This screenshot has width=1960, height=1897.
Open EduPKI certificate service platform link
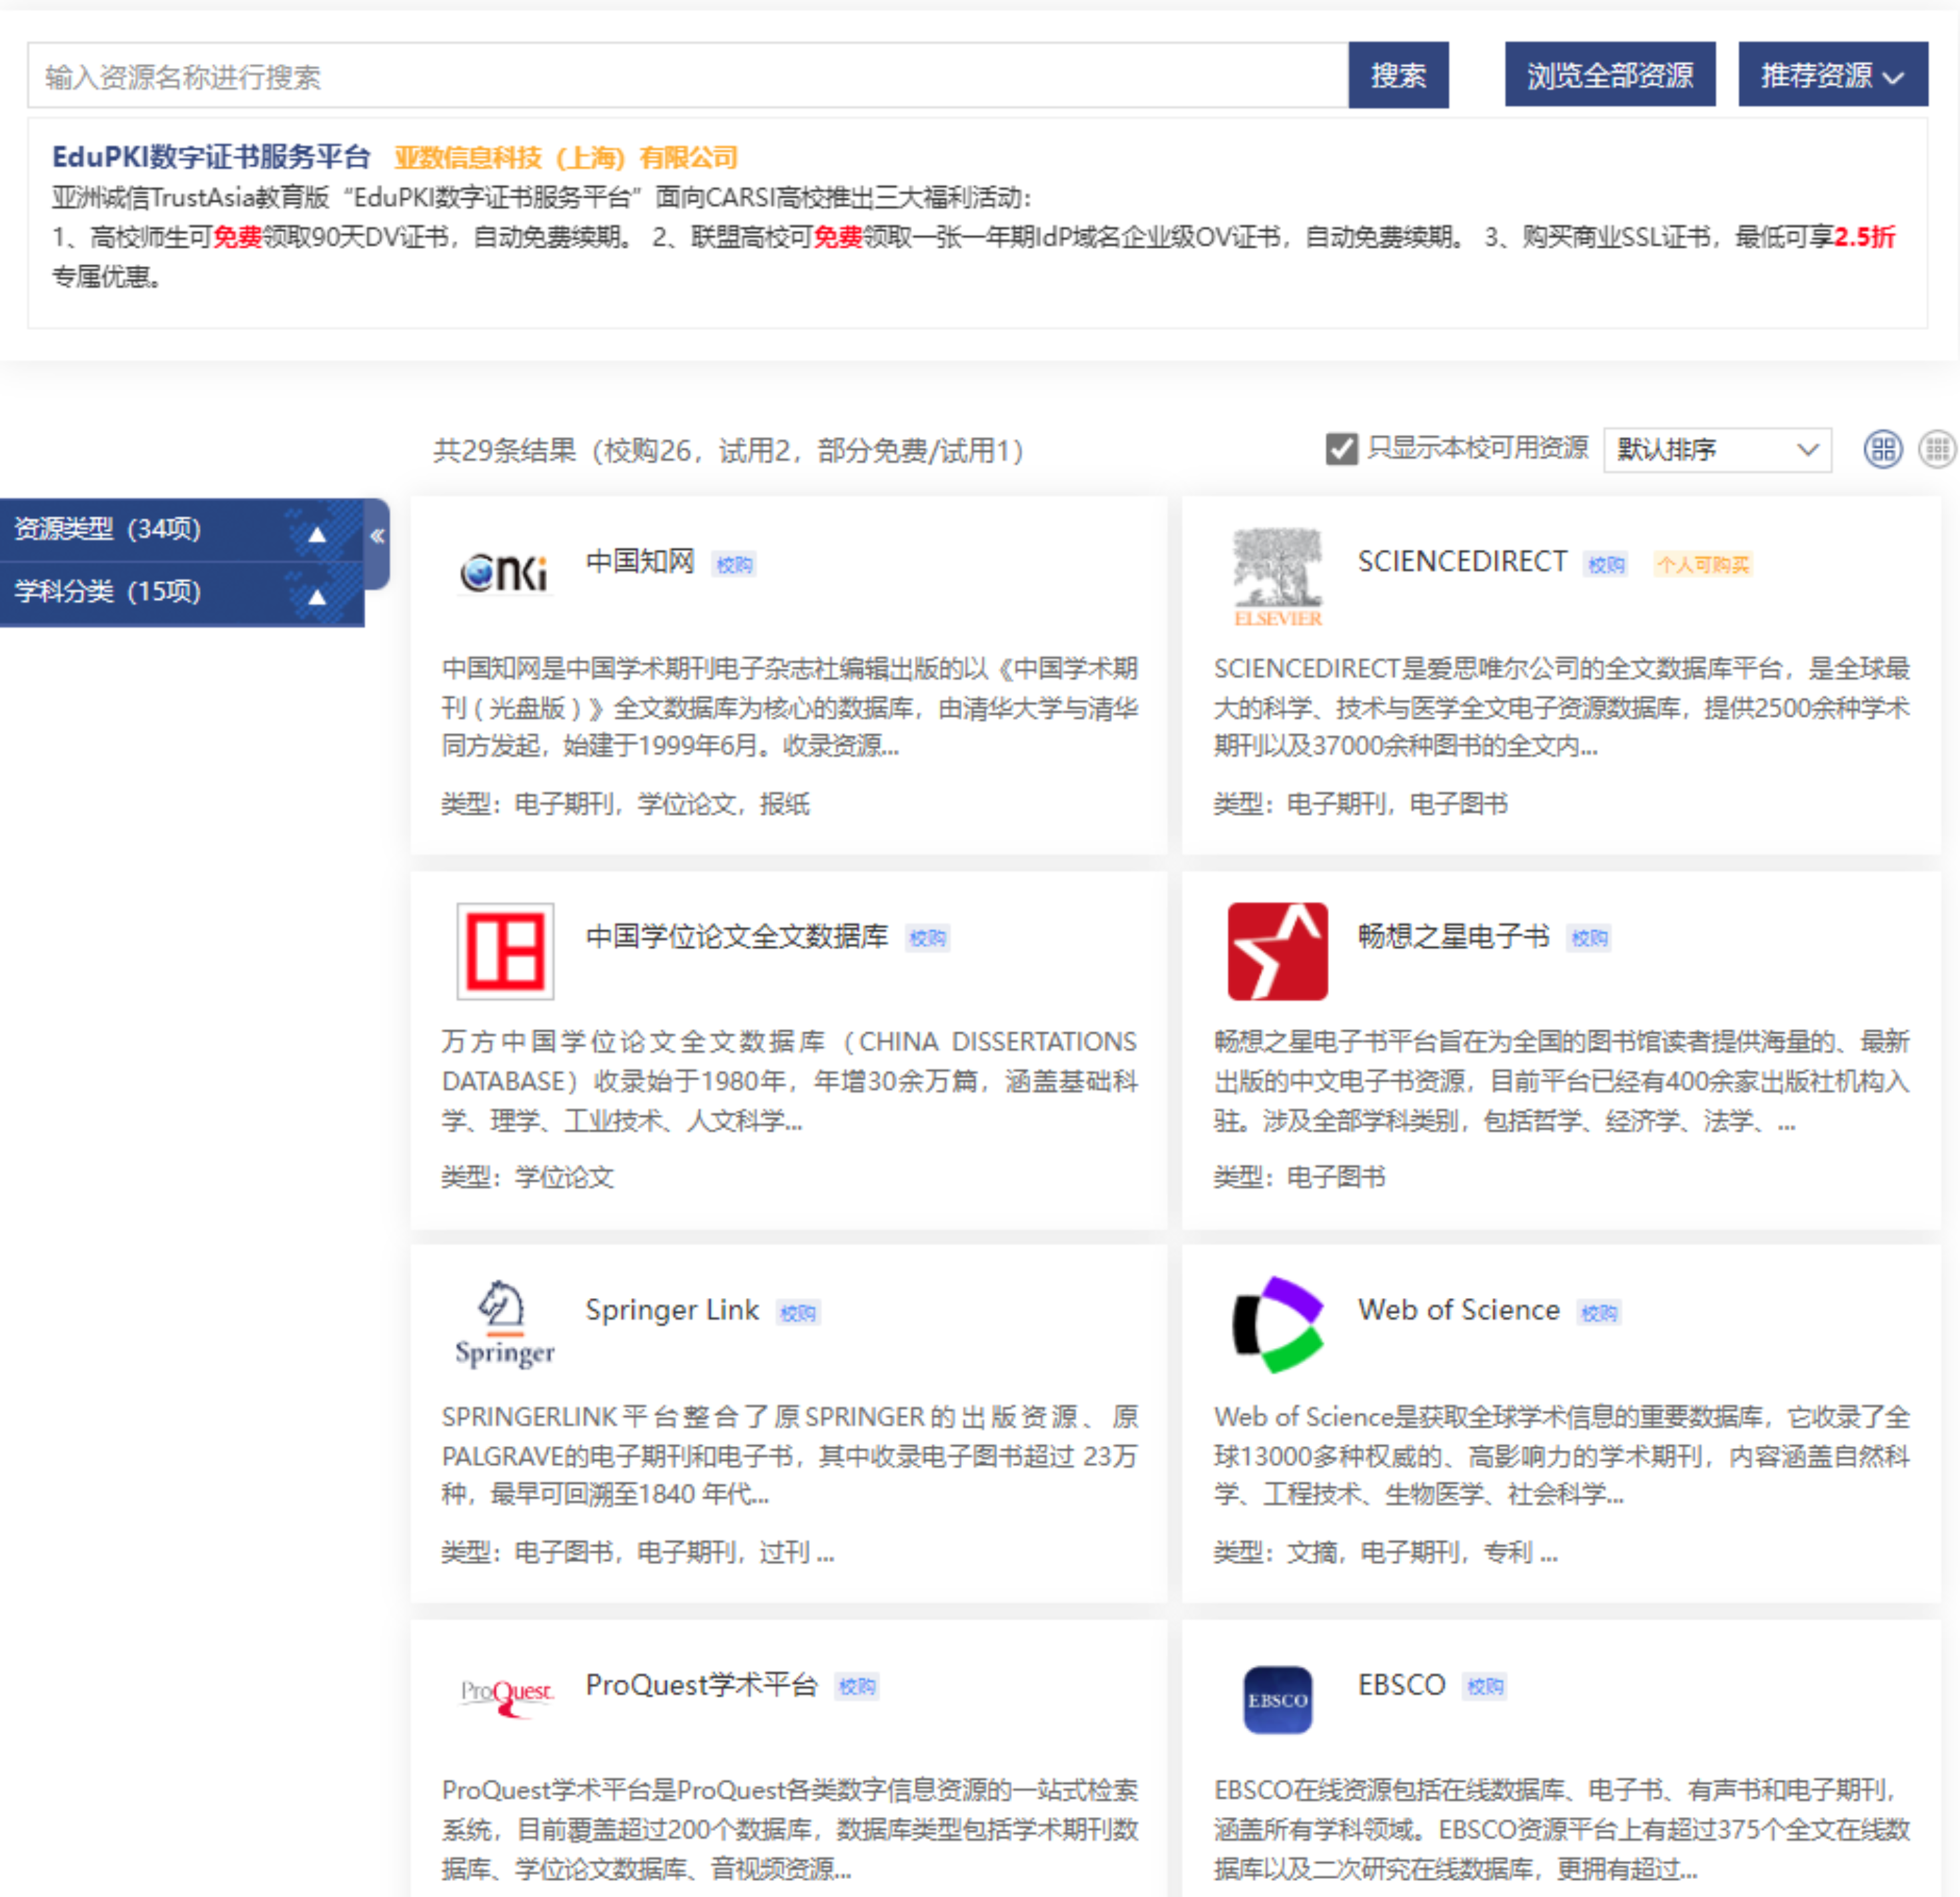[x=211, y=157]
